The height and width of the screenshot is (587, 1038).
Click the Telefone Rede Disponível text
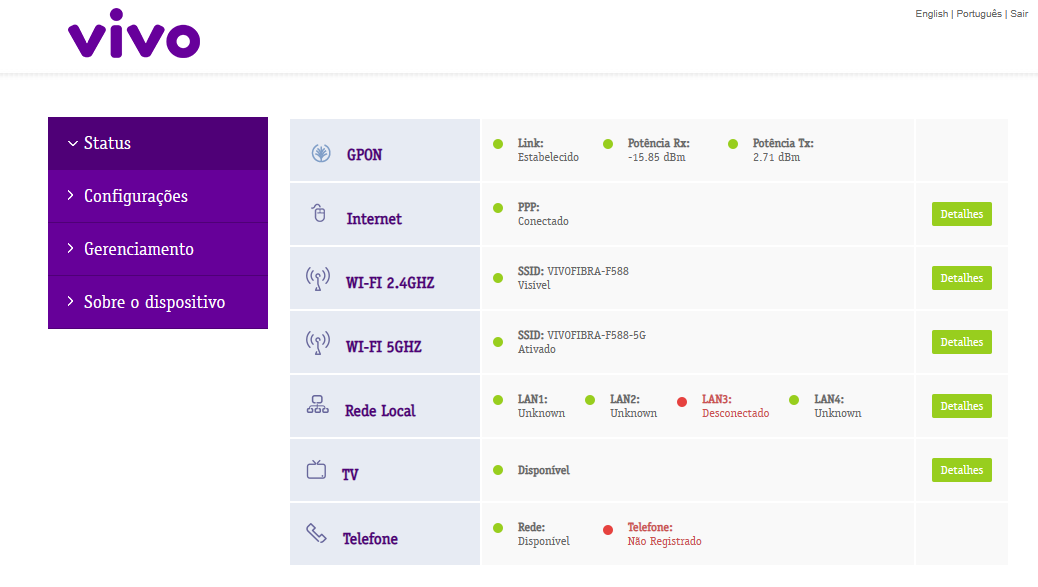(543, 541)
